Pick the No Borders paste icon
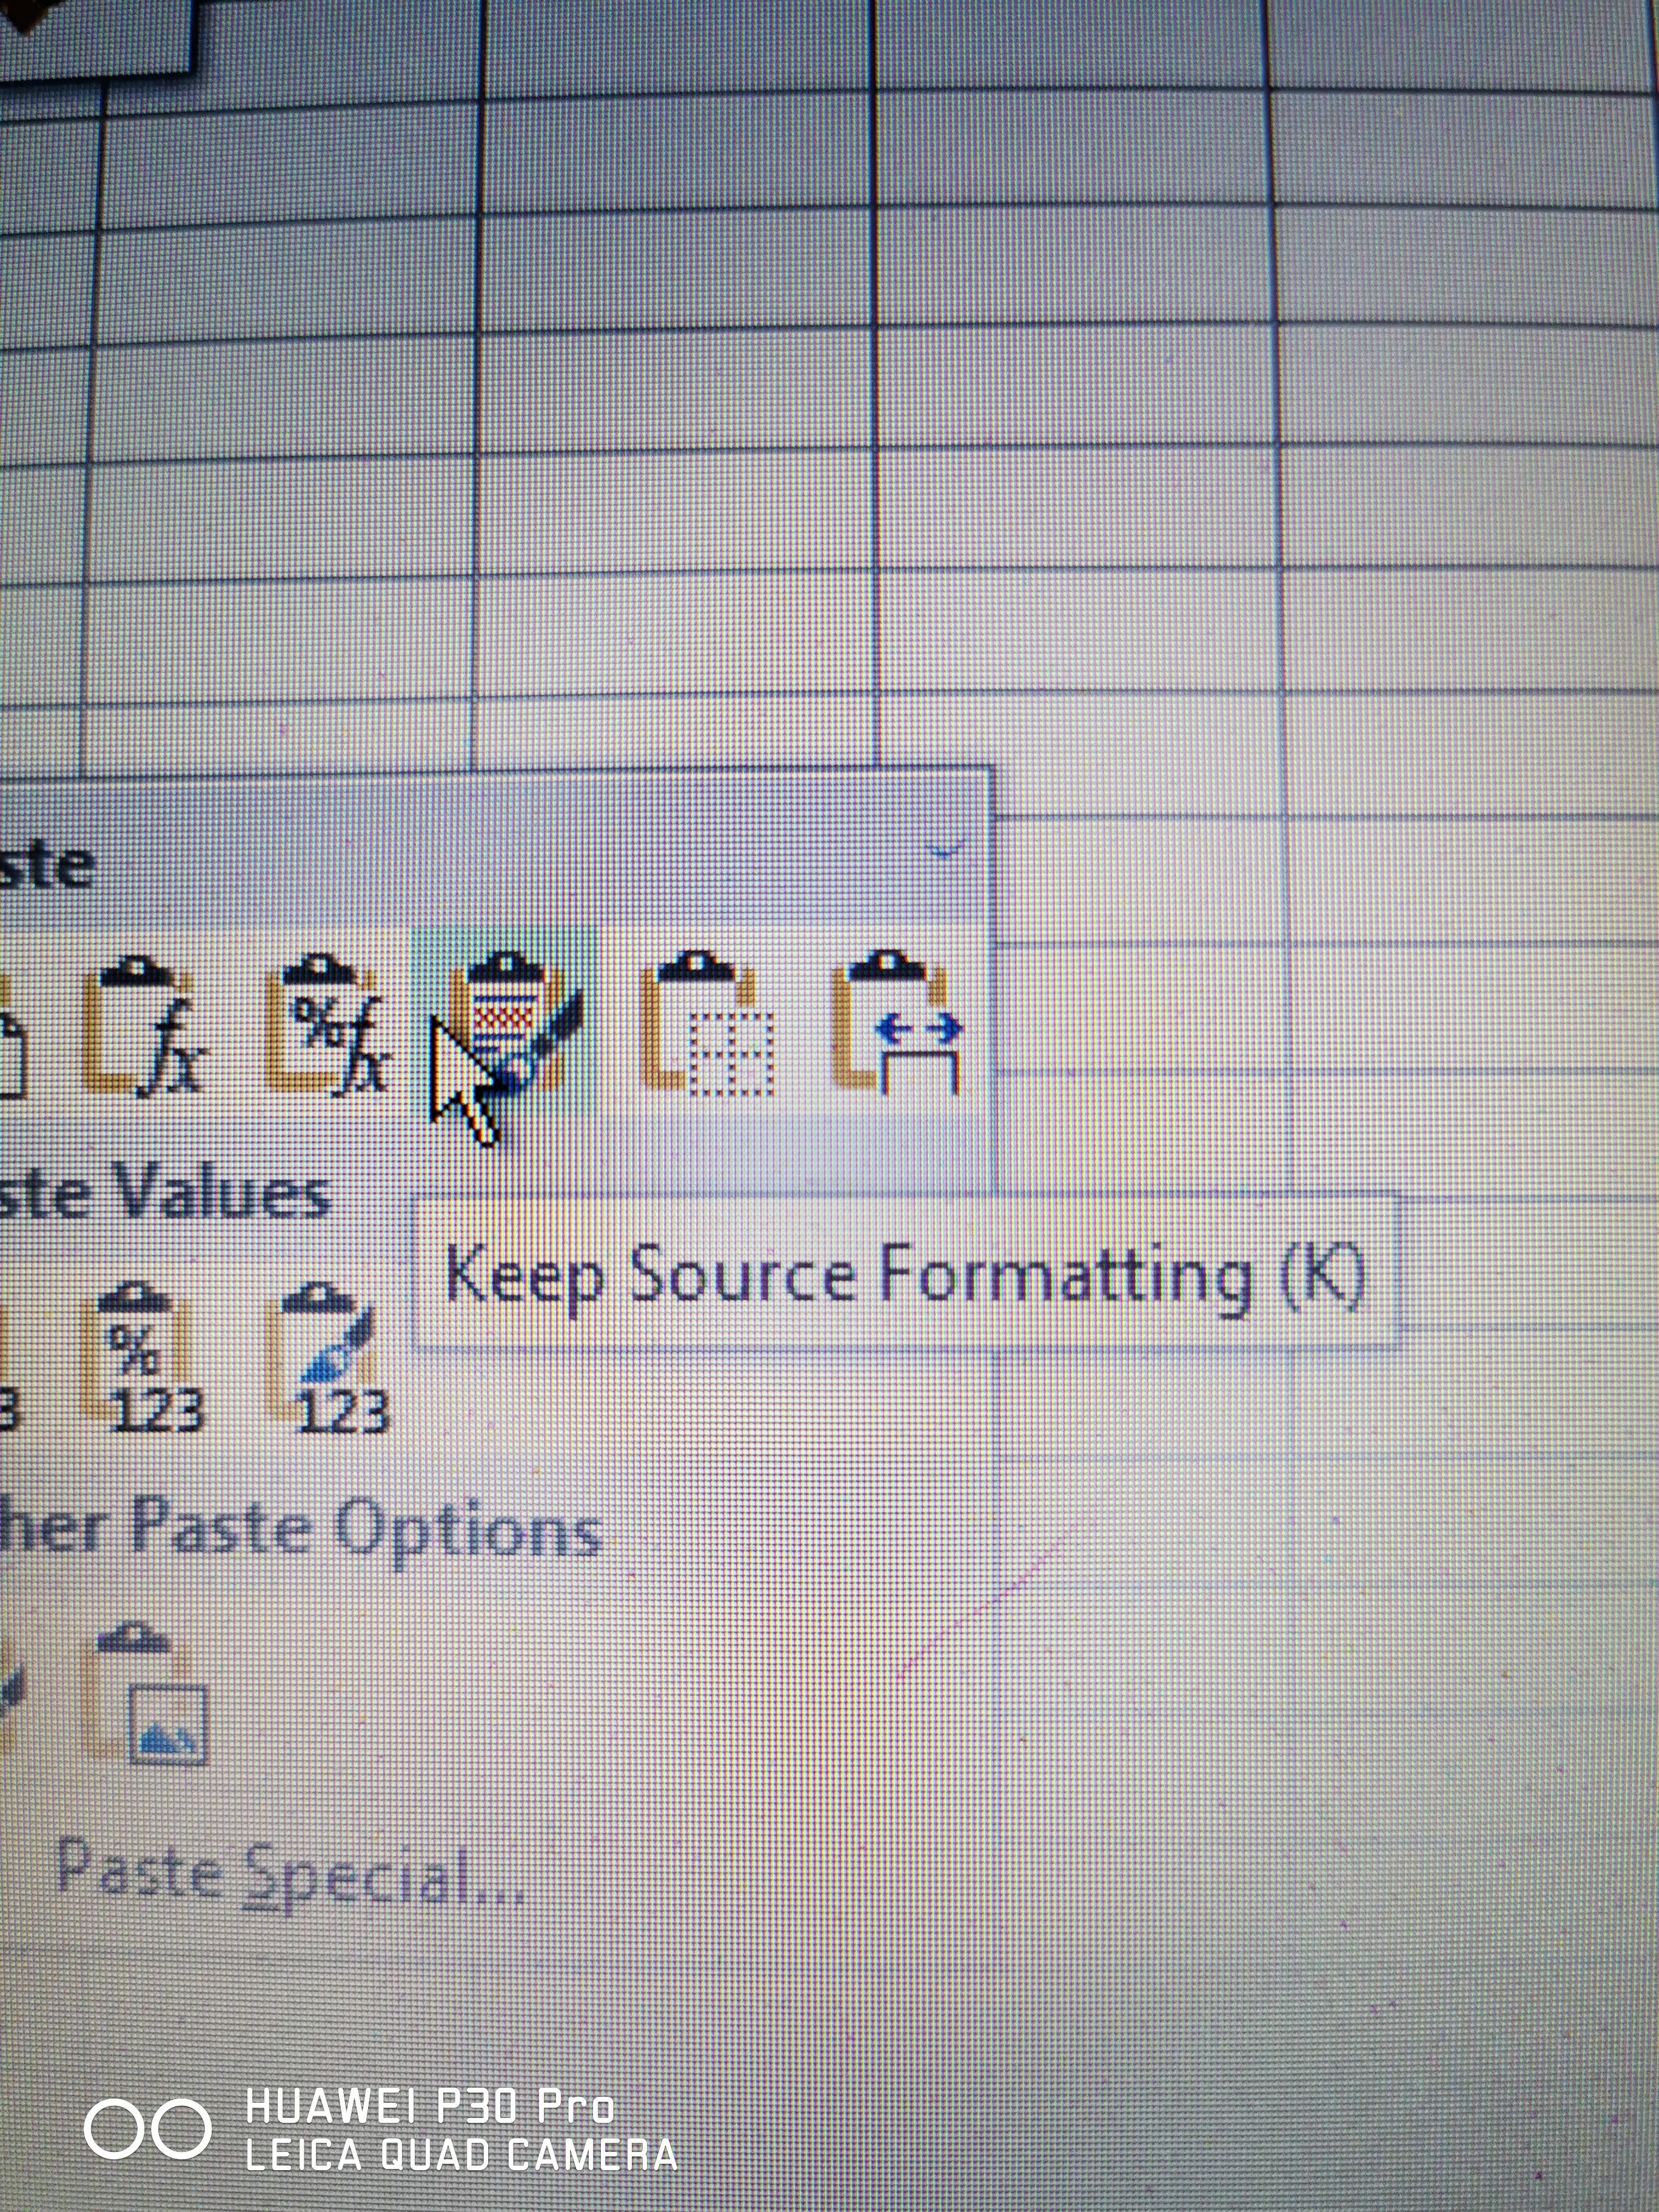 (708, 1026)
